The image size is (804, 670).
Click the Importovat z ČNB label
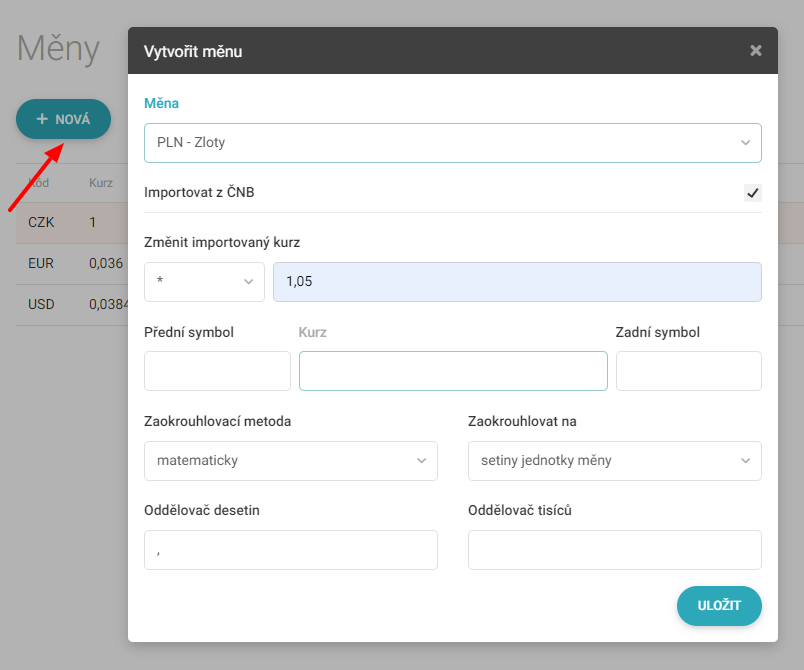point(199,192)
